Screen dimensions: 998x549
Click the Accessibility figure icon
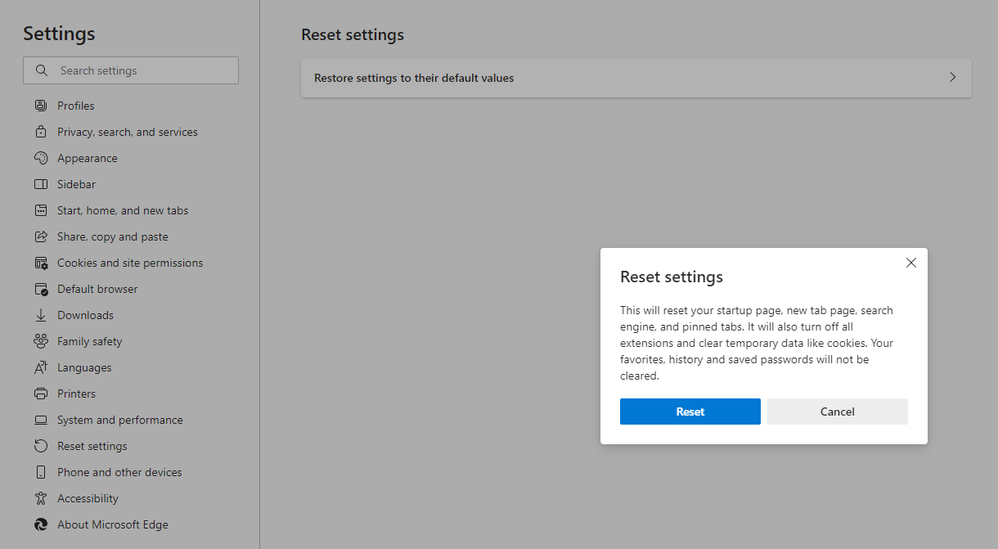click(x=41, y=498)
